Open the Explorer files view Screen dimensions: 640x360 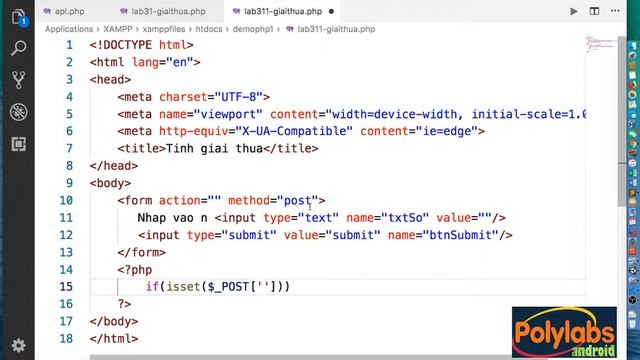(19, 17)
